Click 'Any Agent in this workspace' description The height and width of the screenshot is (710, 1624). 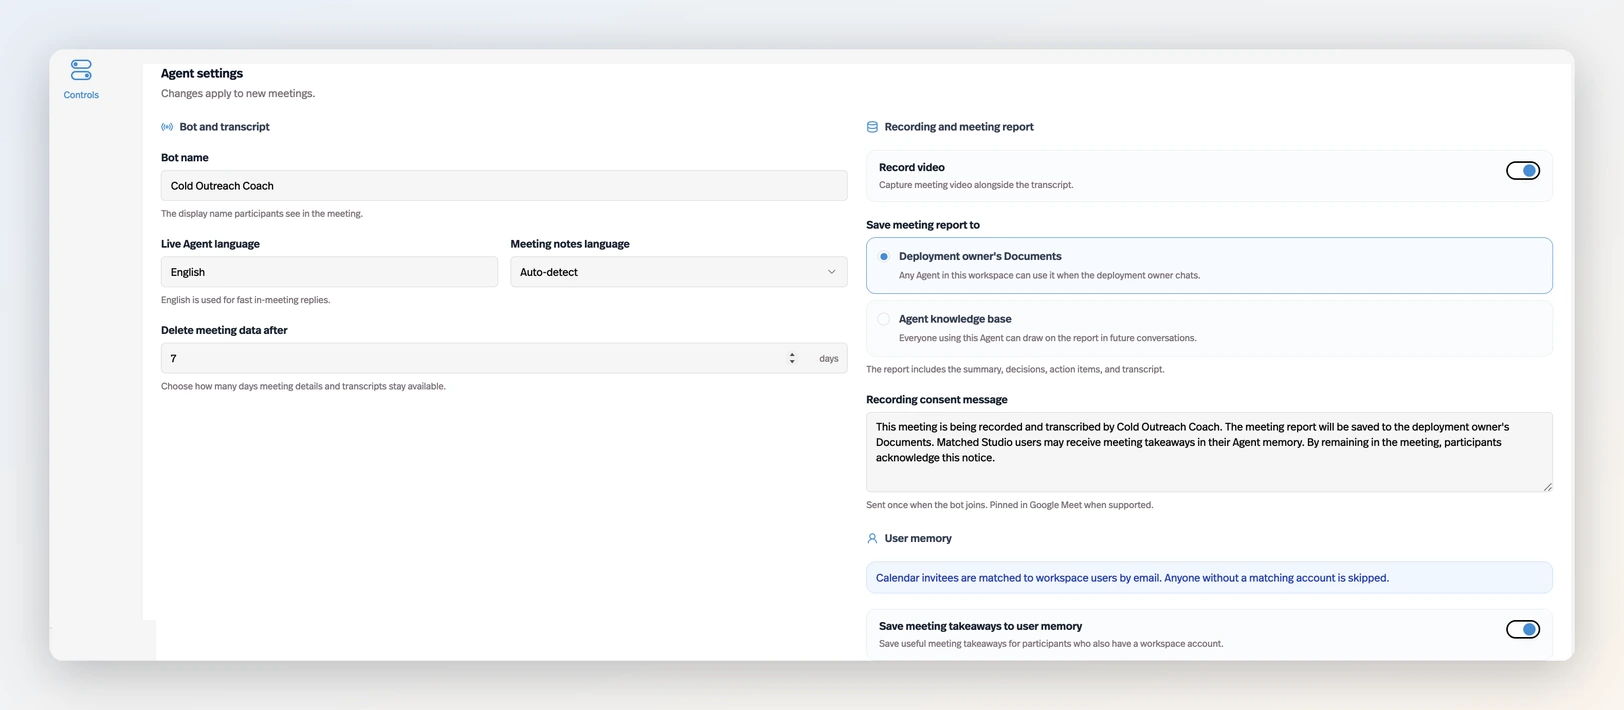point(1049,275)
